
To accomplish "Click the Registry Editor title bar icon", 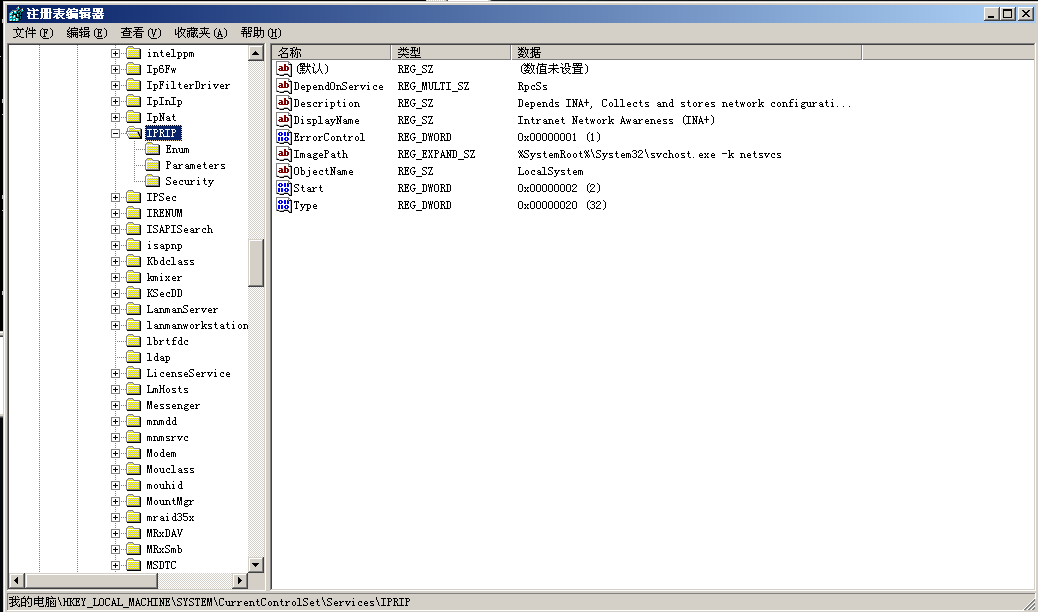I will (15, 13).
